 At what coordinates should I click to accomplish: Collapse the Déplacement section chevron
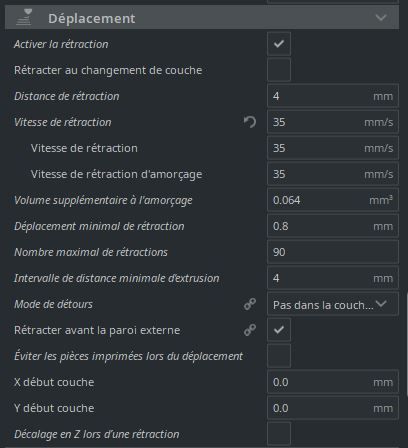(381, 17)
